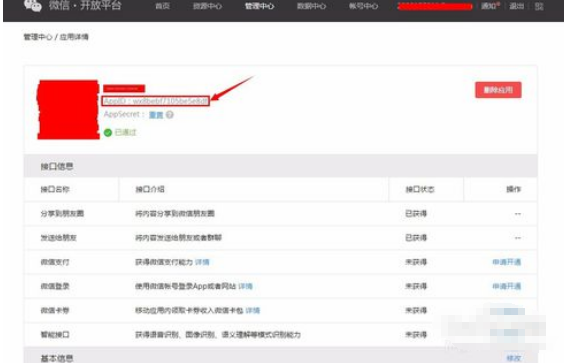
Task: Click 未获得 status in 微信支付 row
Action: pos(416,262)
